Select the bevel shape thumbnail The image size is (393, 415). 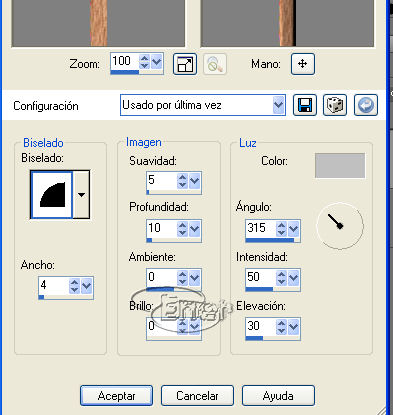pyautogui.click(x=51, y=195)
